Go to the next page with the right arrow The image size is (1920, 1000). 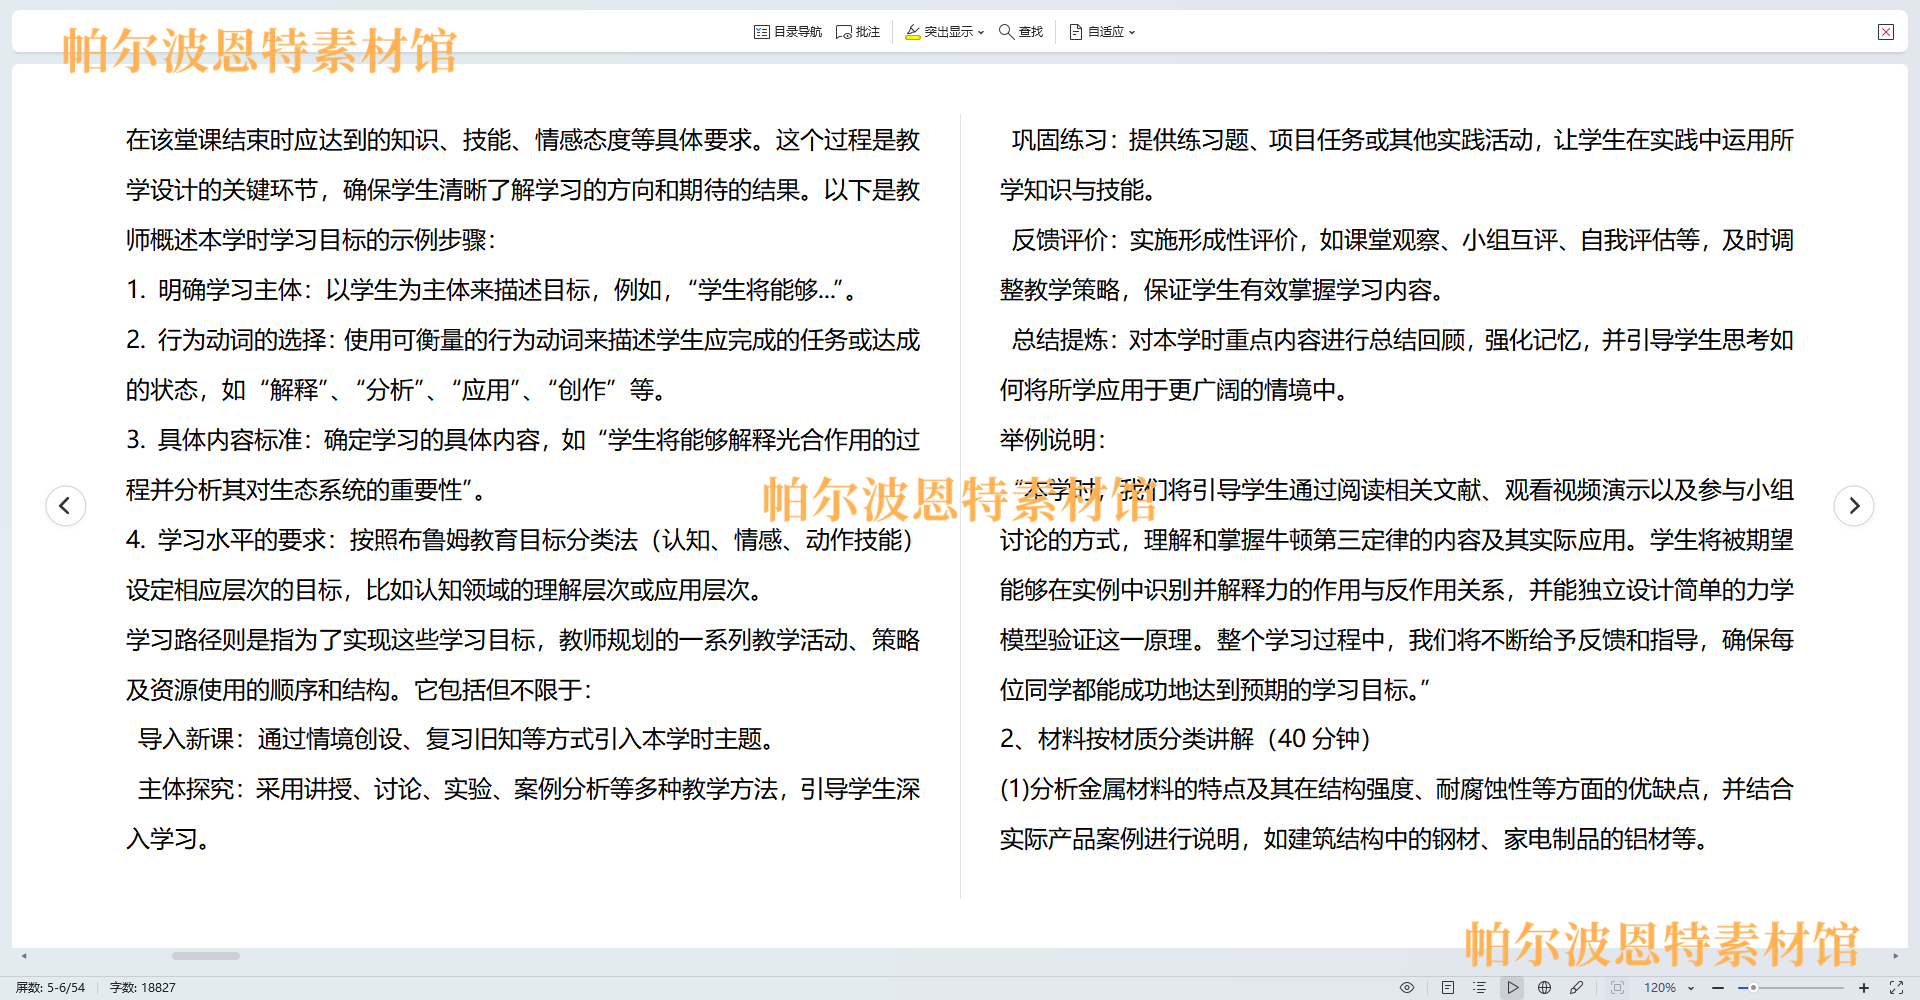coord(1854,505)
